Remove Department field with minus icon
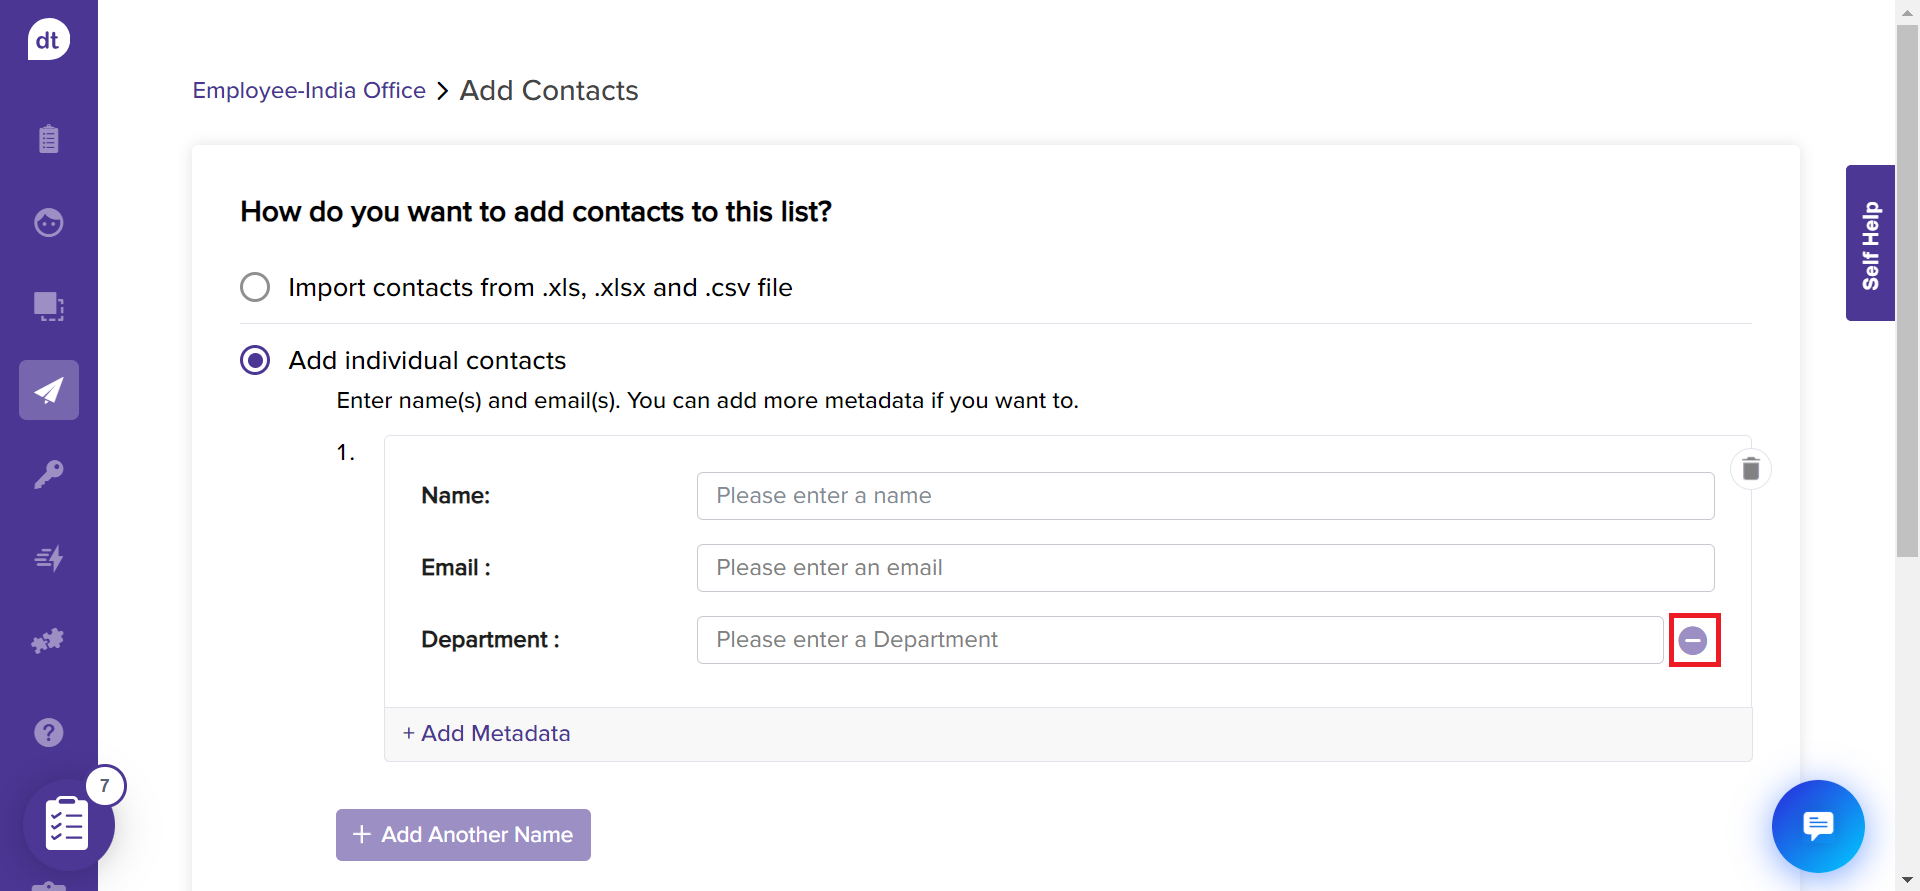Screen dimensions: 1920x891 click(x=1693, y=640)
